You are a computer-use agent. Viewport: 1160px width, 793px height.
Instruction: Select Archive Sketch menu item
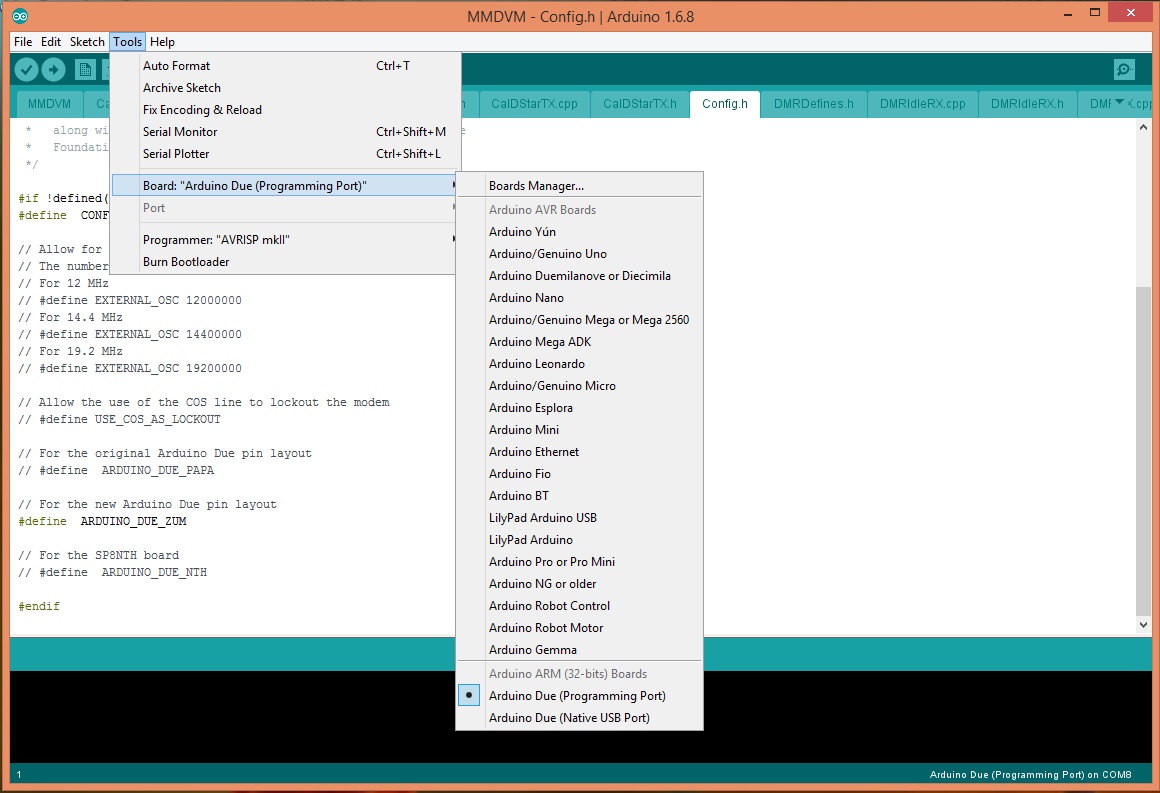285,87
